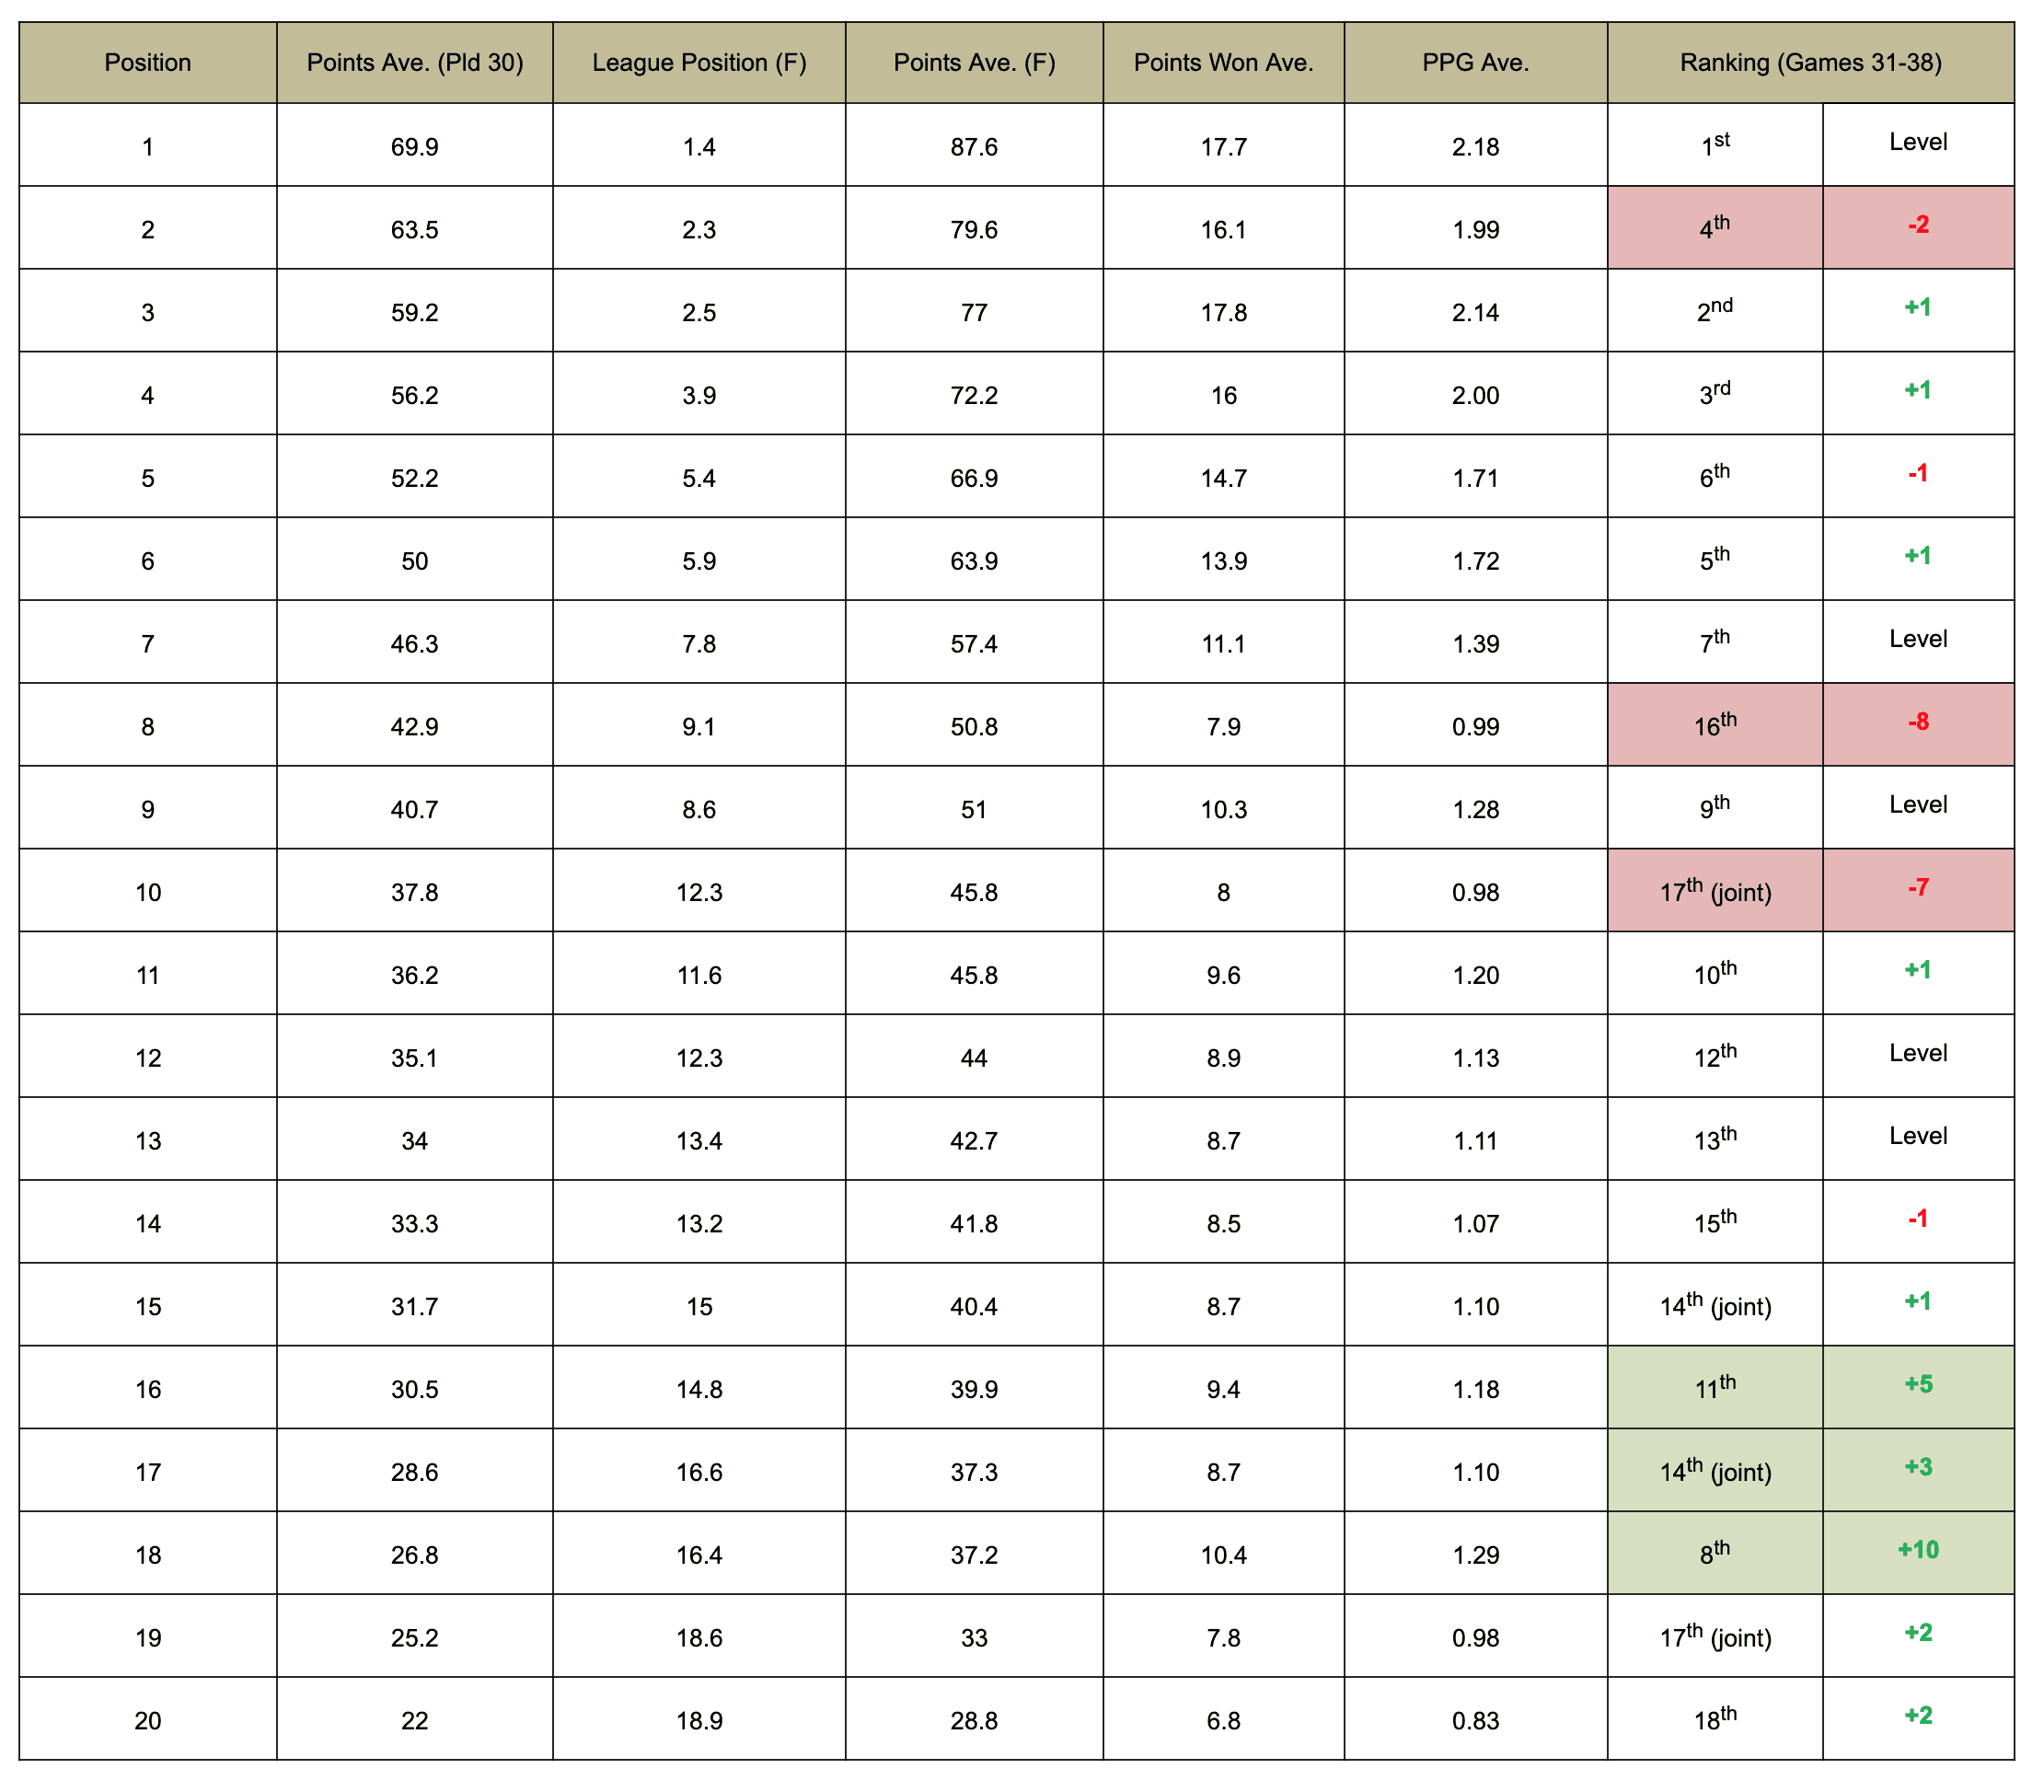Click the red -8 ranking change cell
This screenshot has width=2044, height=1792.
[1918, 725]
